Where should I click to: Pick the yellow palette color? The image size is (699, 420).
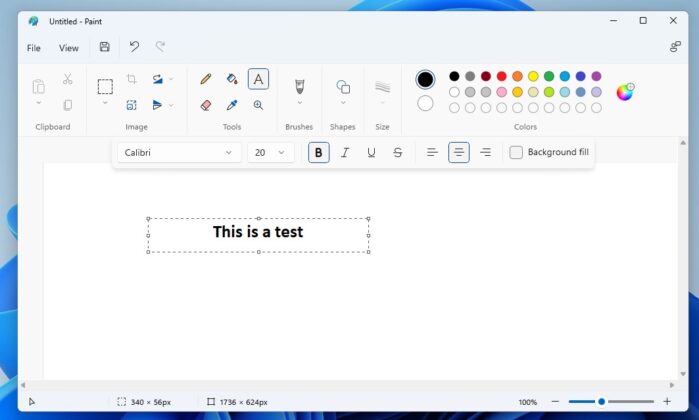point(533,76)
